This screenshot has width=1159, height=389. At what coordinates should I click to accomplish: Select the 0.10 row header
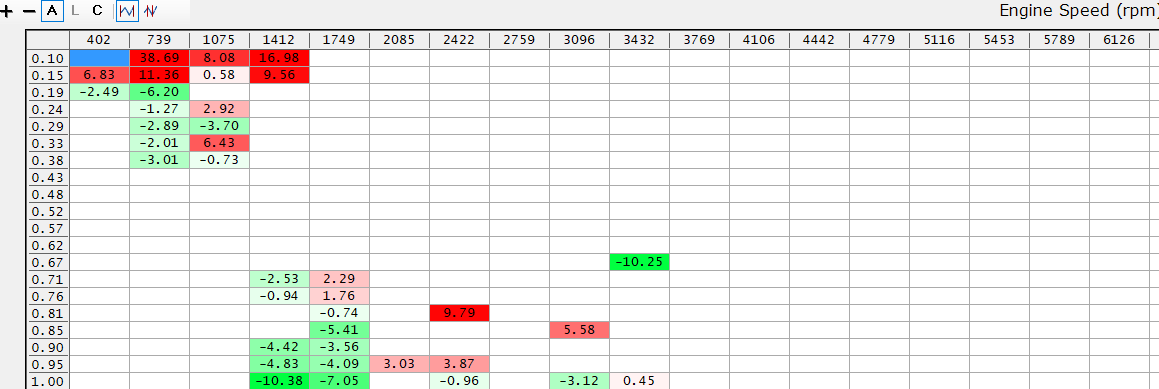click(x=48, y=58)
